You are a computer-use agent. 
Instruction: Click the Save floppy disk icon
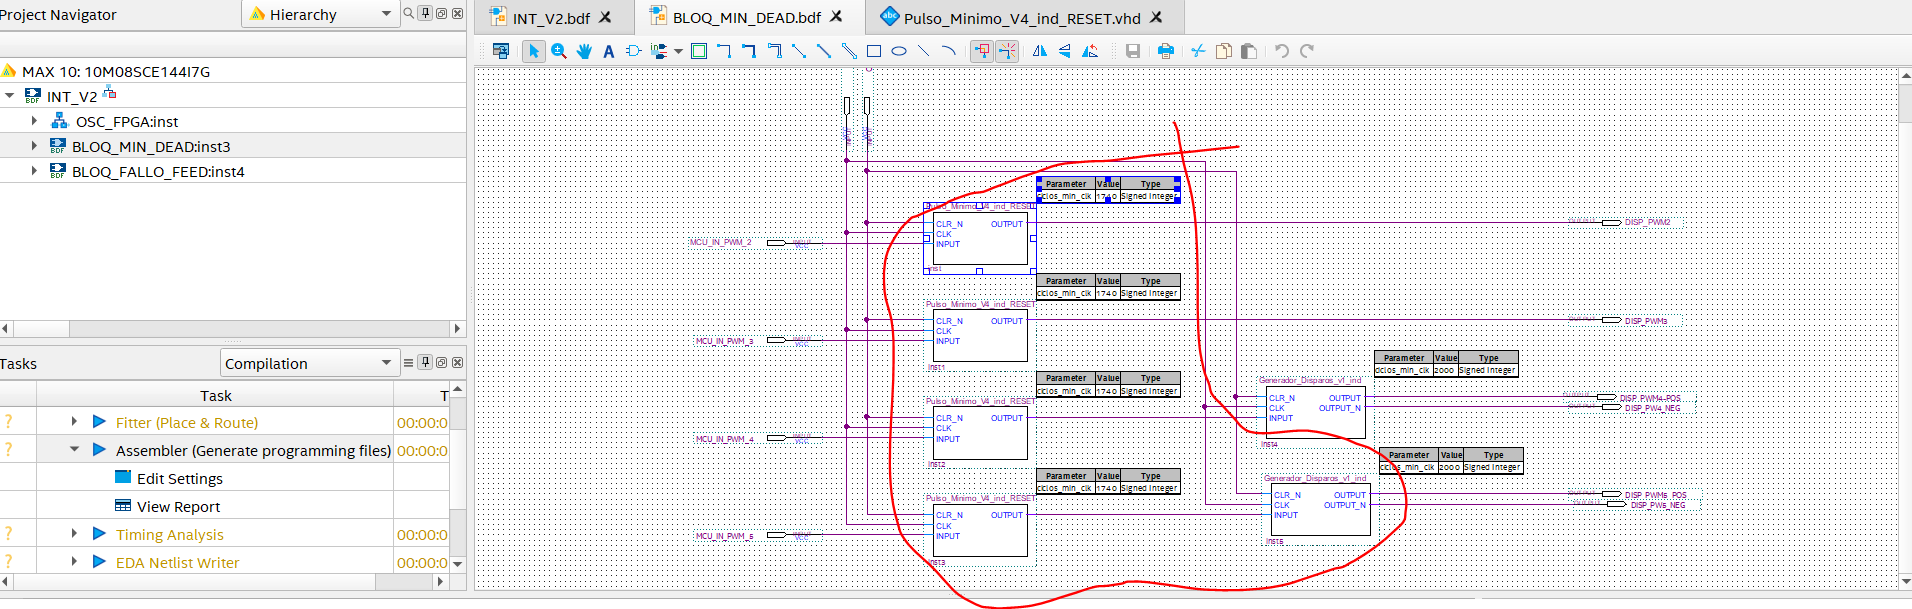pos(1133,51)
